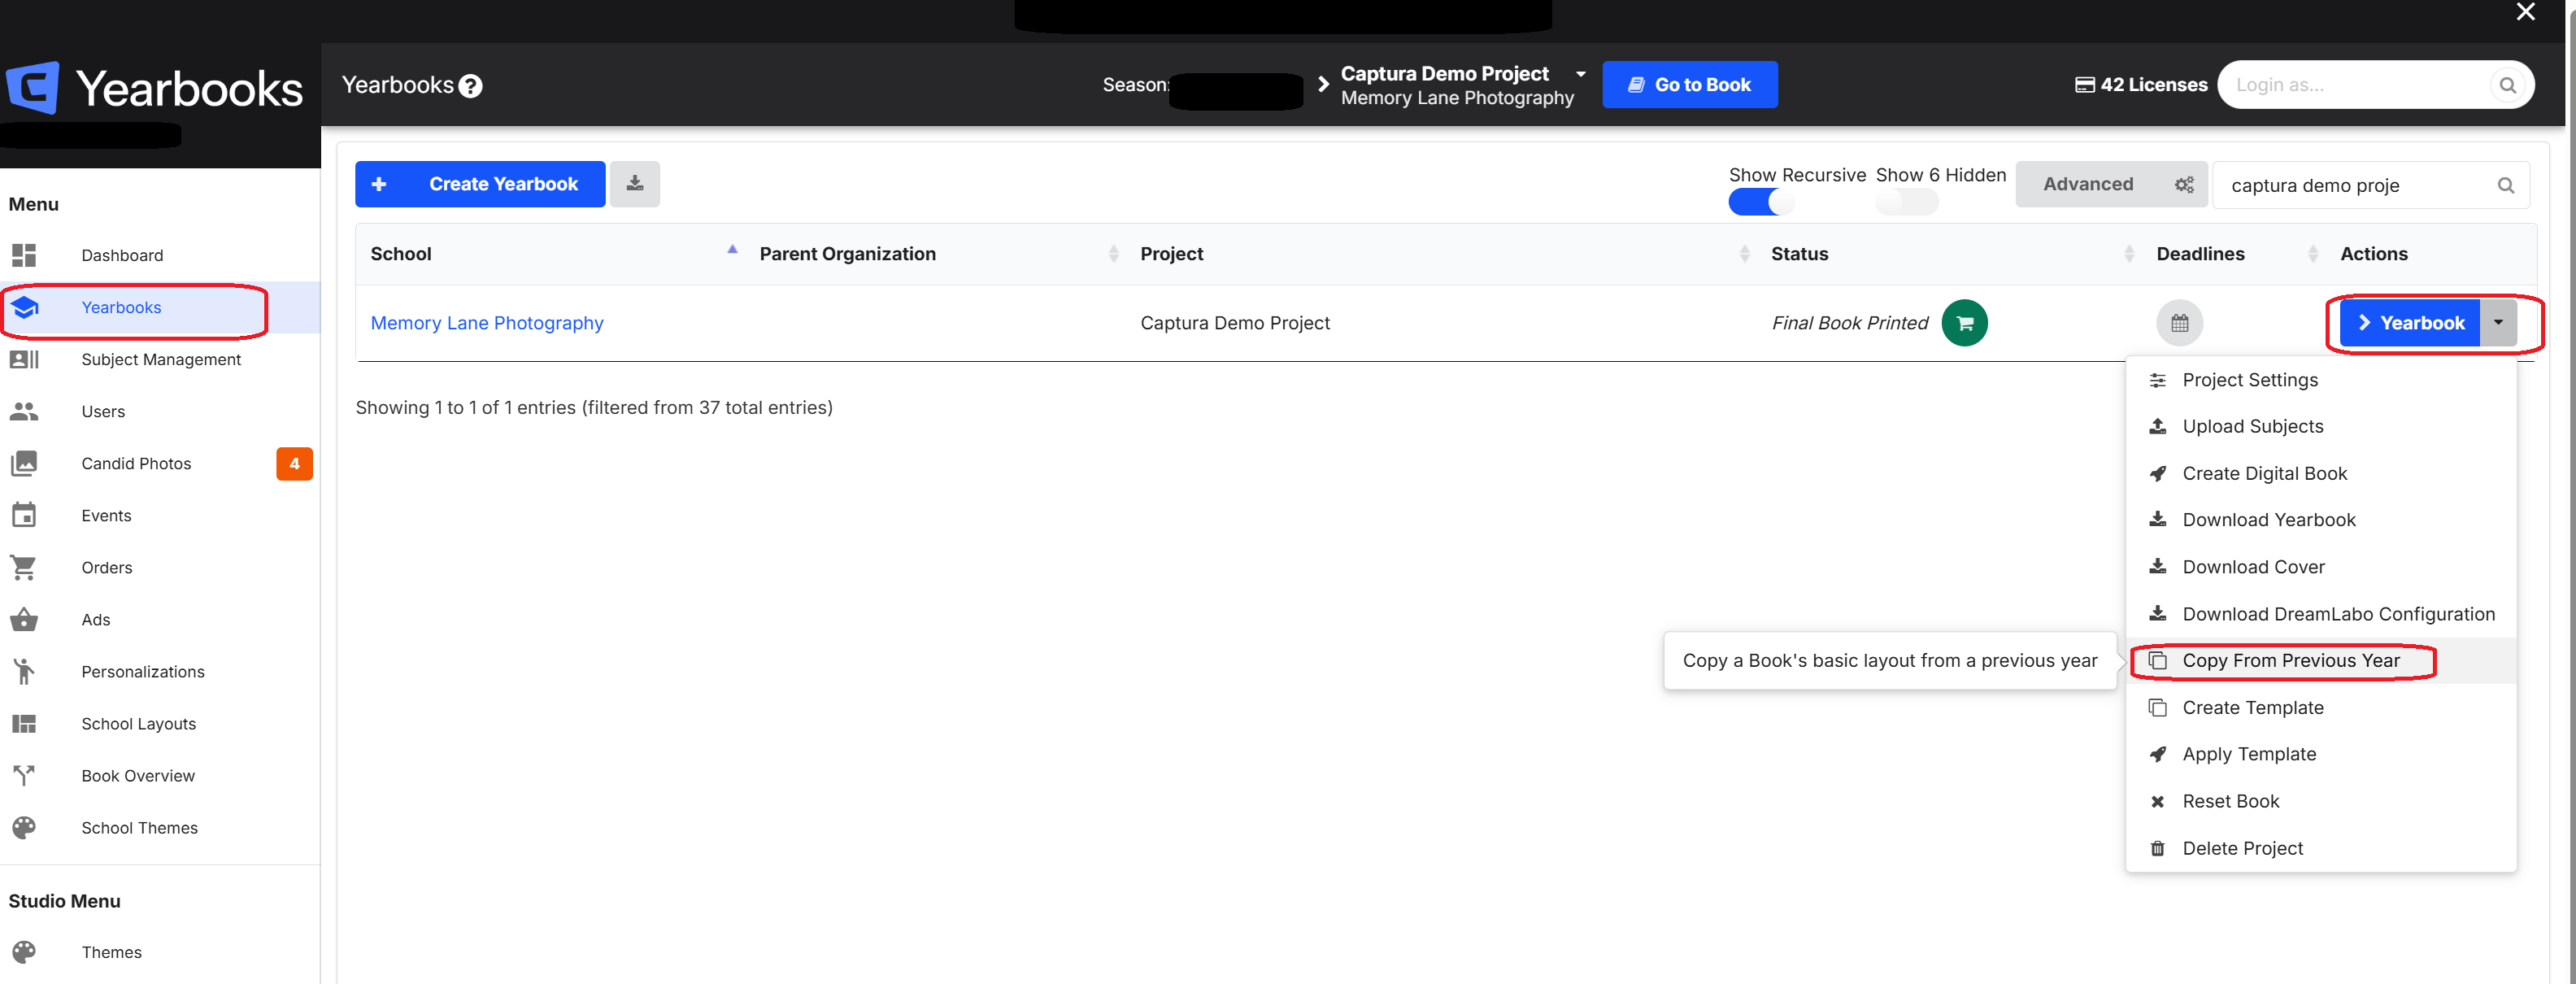Select Create Template menu entry
The height and width of the screenshot is (984, 2576).
click(x=2320, y=707)
